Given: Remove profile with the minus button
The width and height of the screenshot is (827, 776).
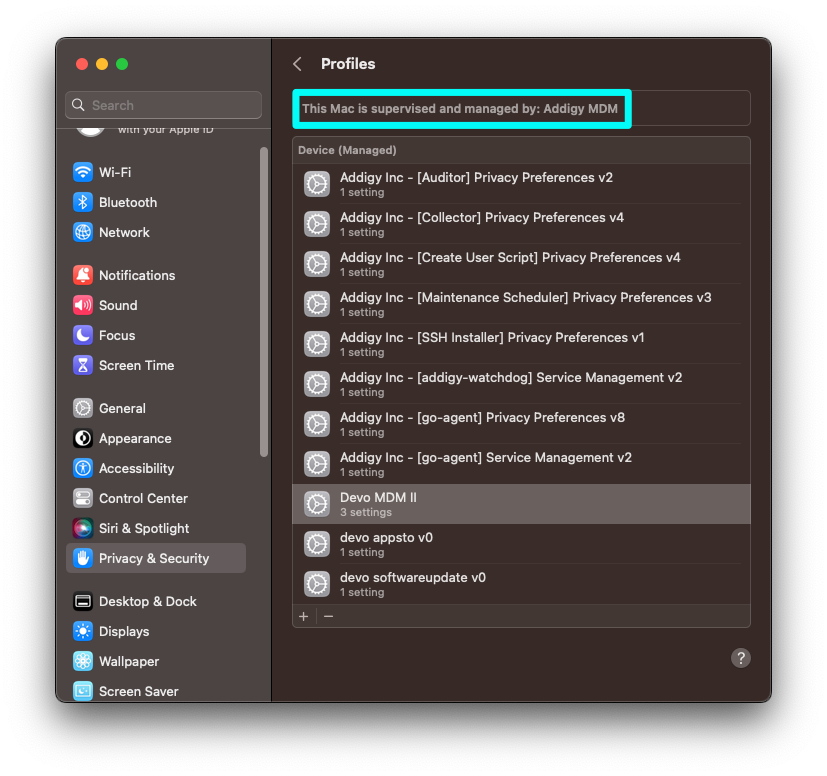Looking at the screenshot, I should pyautogui.click(x=329, y=616).
